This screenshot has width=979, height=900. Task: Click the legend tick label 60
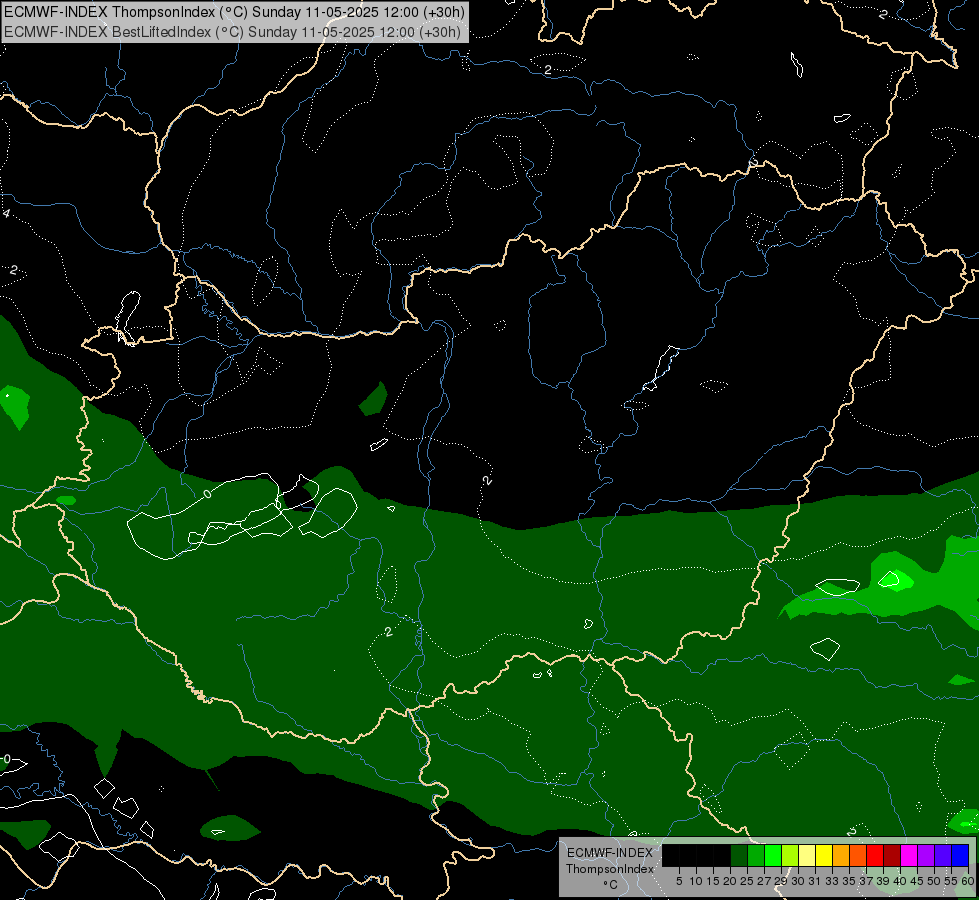pos(968,881)
